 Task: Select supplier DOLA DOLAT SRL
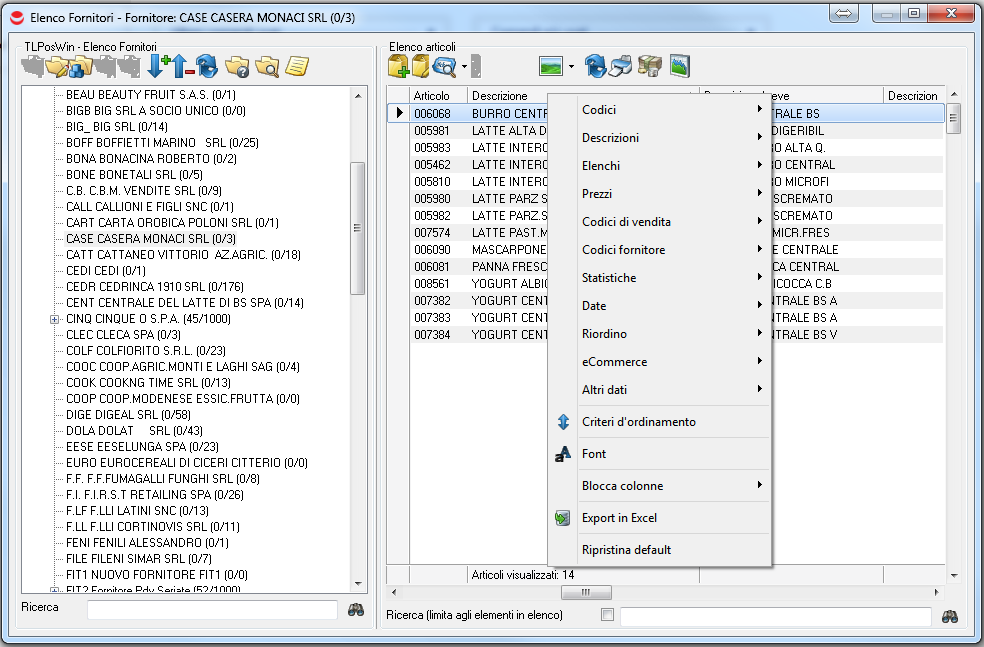[x=133, y=431]
